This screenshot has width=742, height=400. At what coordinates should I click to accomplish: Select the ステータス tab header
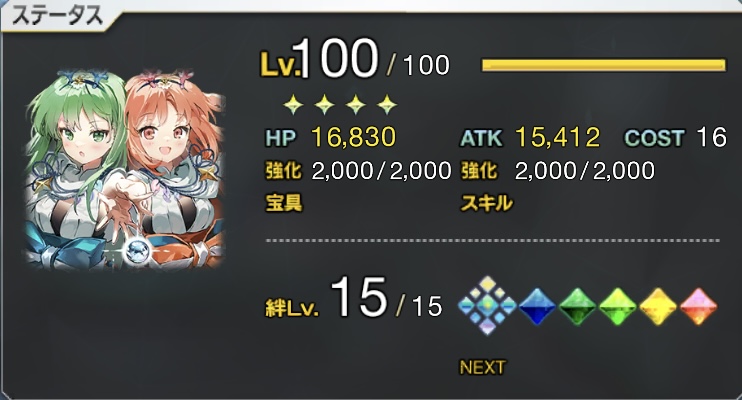tap(57, 16)
